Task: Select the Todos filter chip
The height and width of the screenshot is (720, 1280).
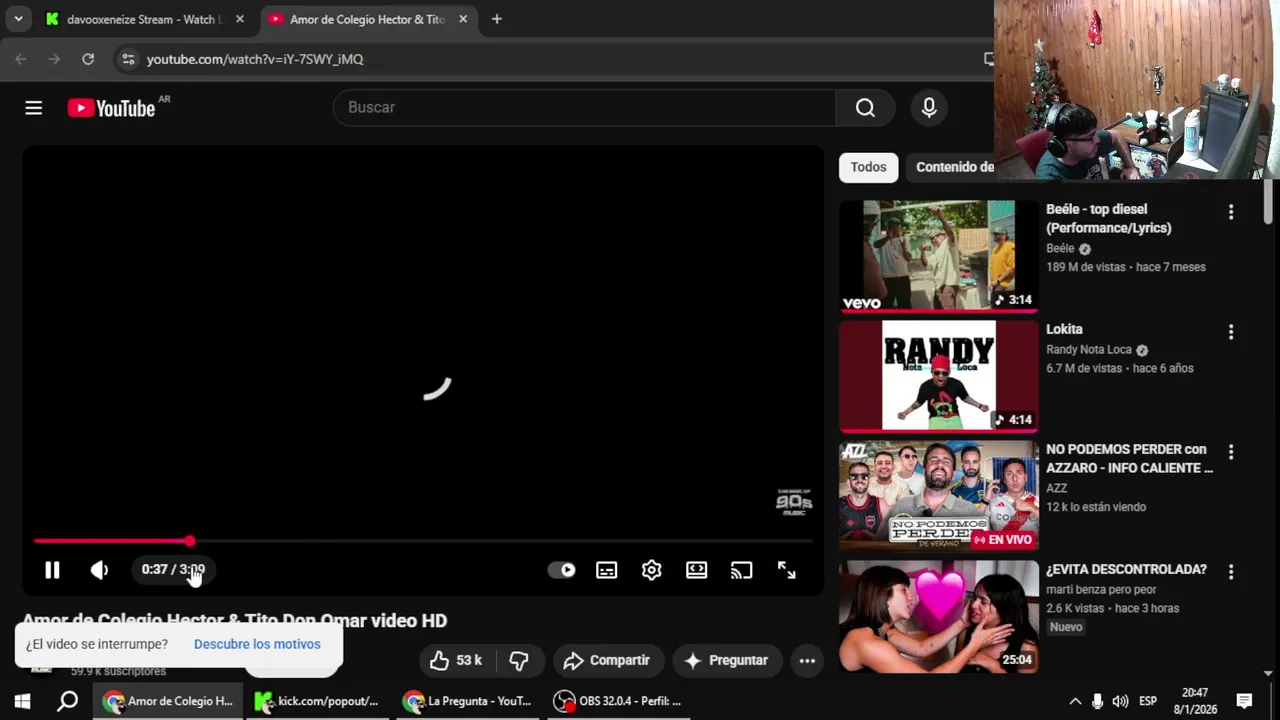Action: click(868, 167)
